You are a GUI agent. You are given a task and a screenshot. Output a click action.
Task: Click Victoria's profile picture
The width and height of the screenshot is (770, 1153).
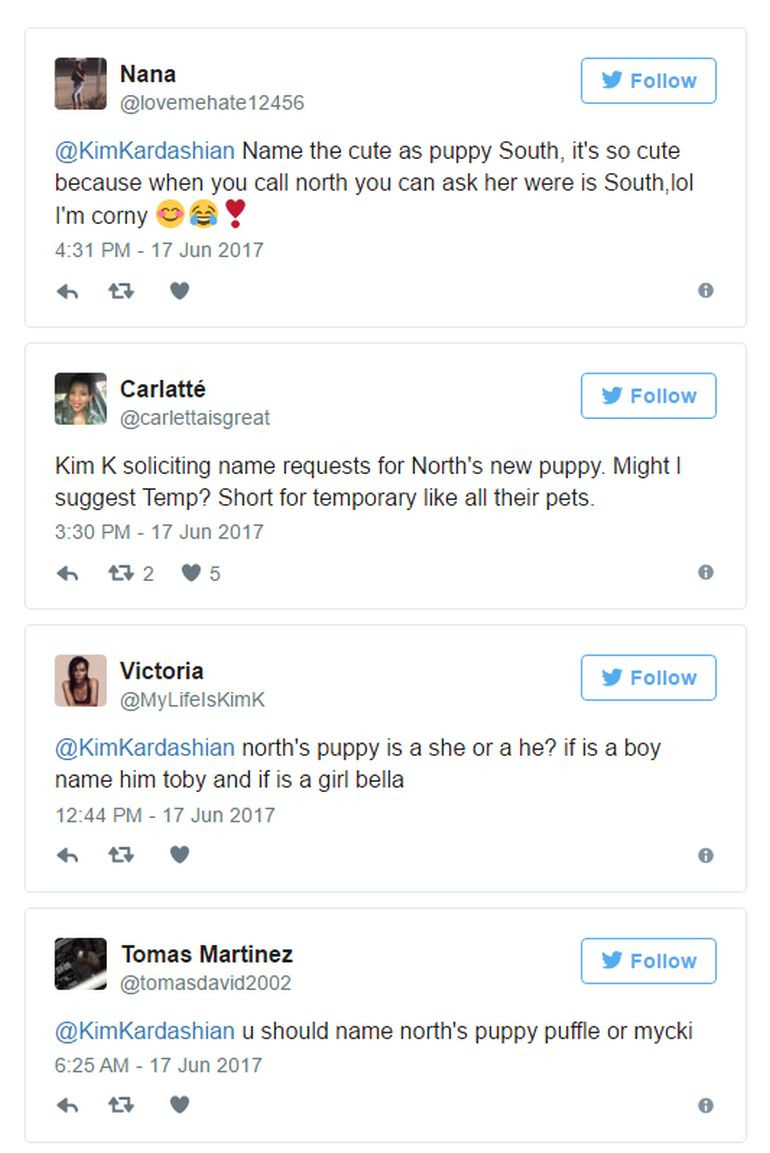(x=81, y=681)
